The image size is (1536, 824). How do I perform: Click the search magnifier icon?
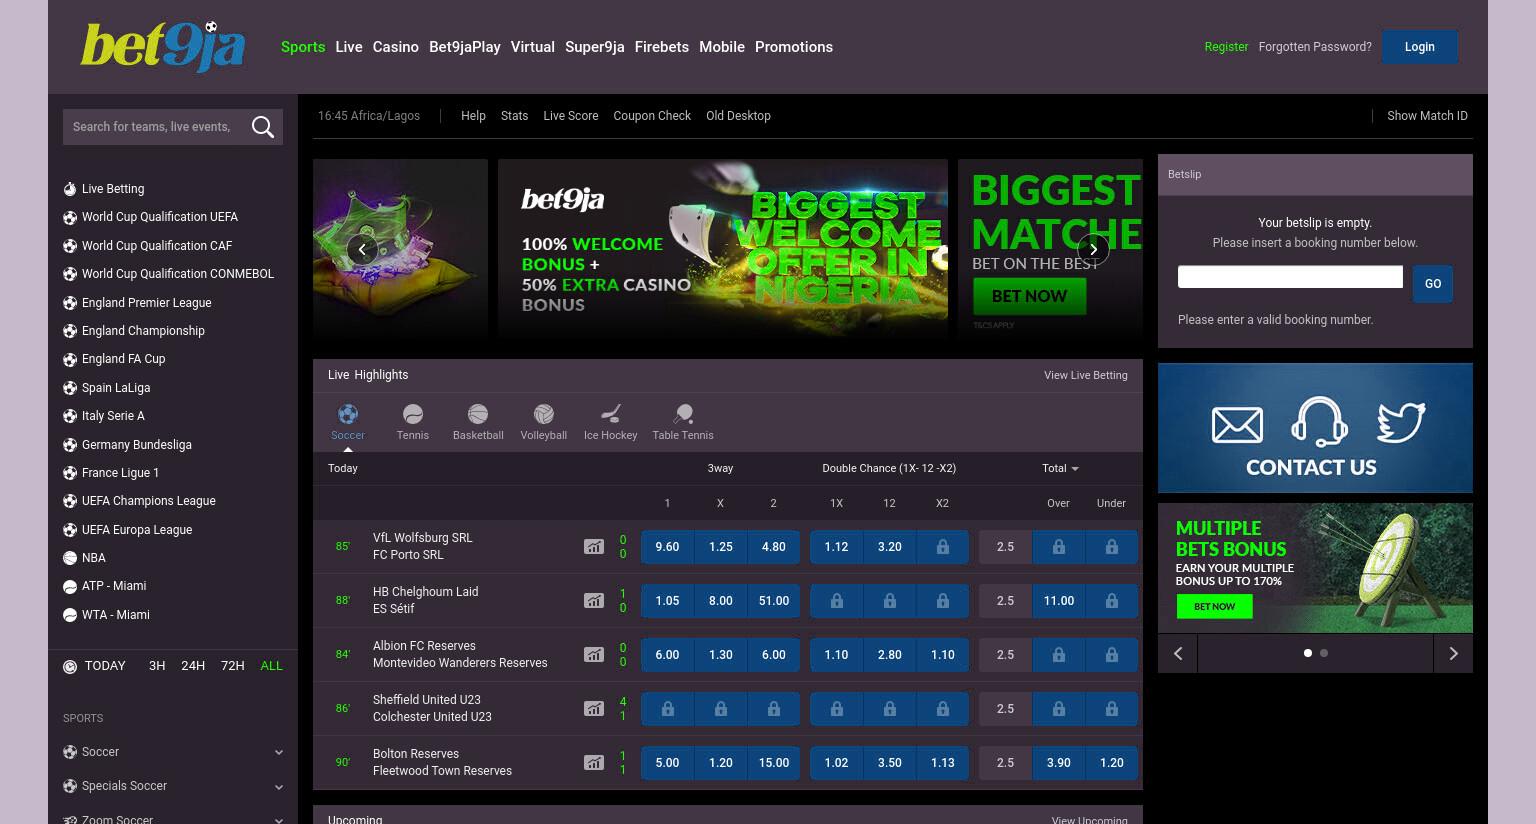[x=263, y=127]
